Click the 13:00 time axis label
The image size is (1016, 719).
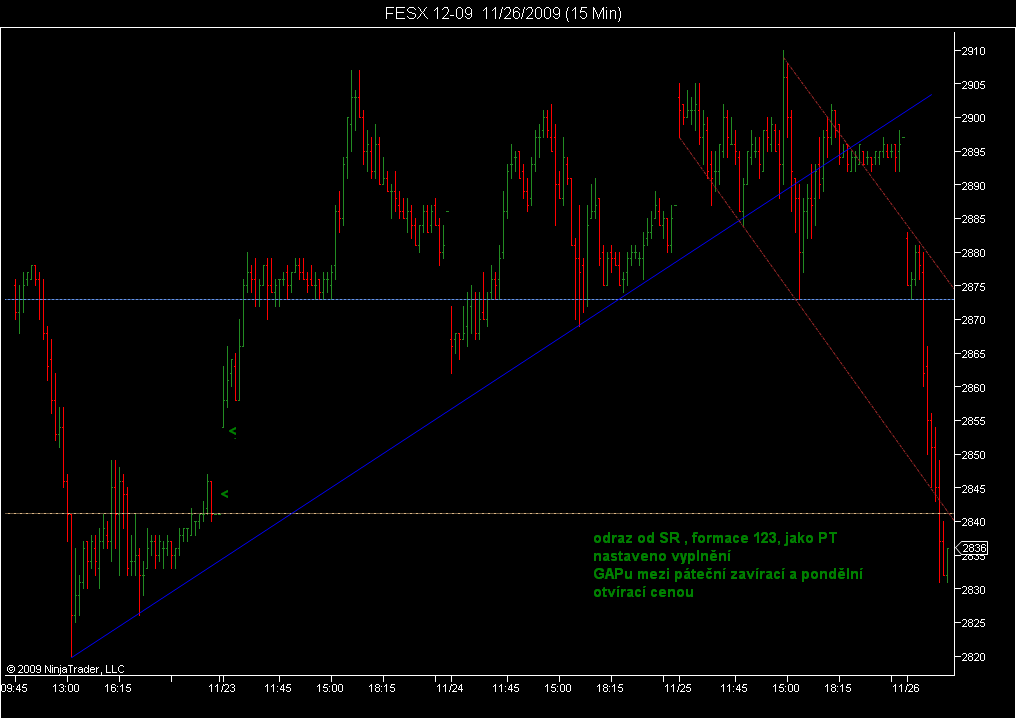[66, 688]
